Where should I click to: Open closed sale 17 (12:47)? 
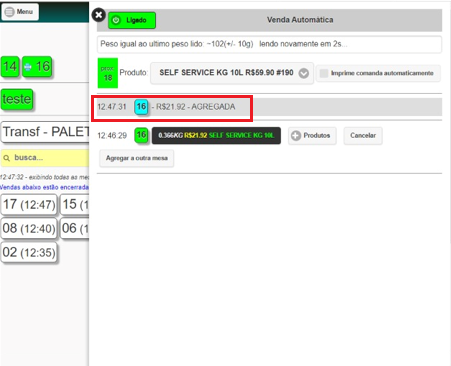pyautogui.click(x=29, y=205)
